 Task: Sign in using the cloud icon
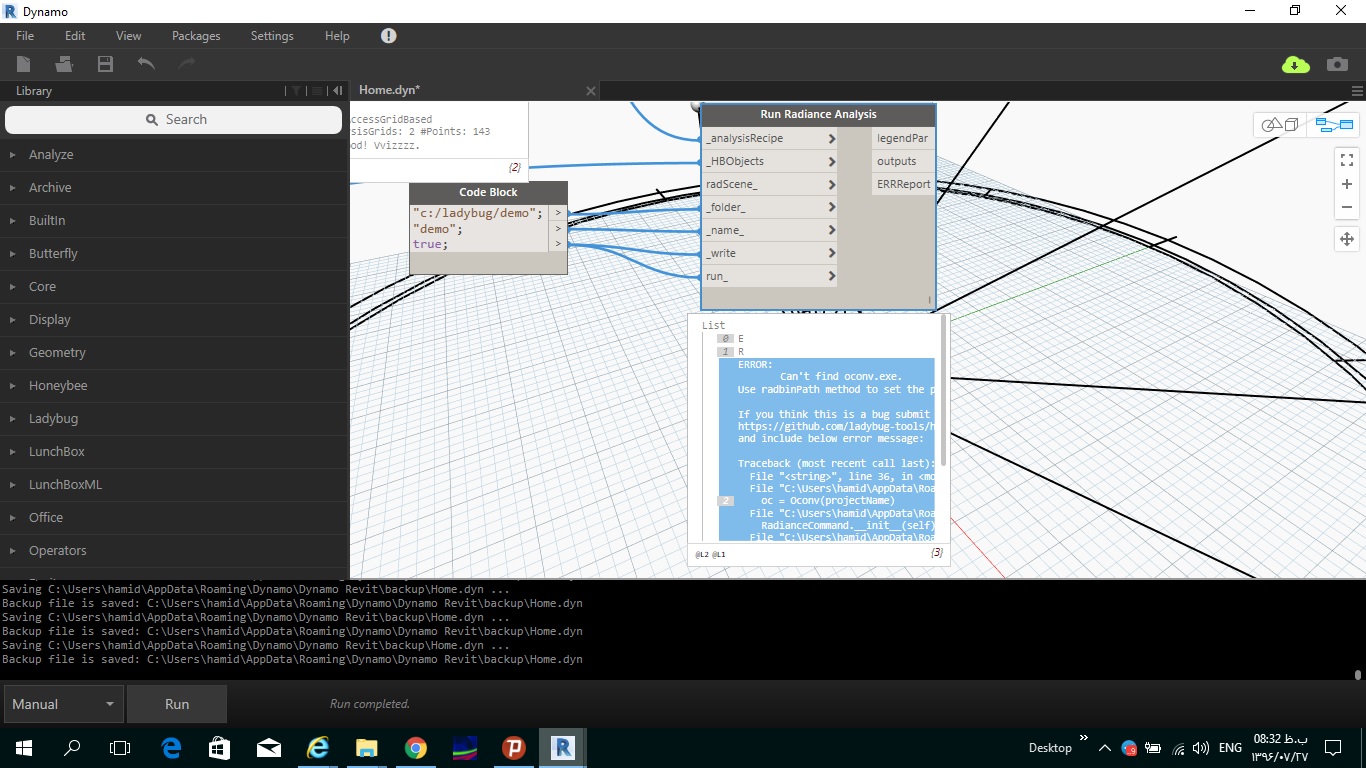pyautogui.click(x=1295, y=63)
